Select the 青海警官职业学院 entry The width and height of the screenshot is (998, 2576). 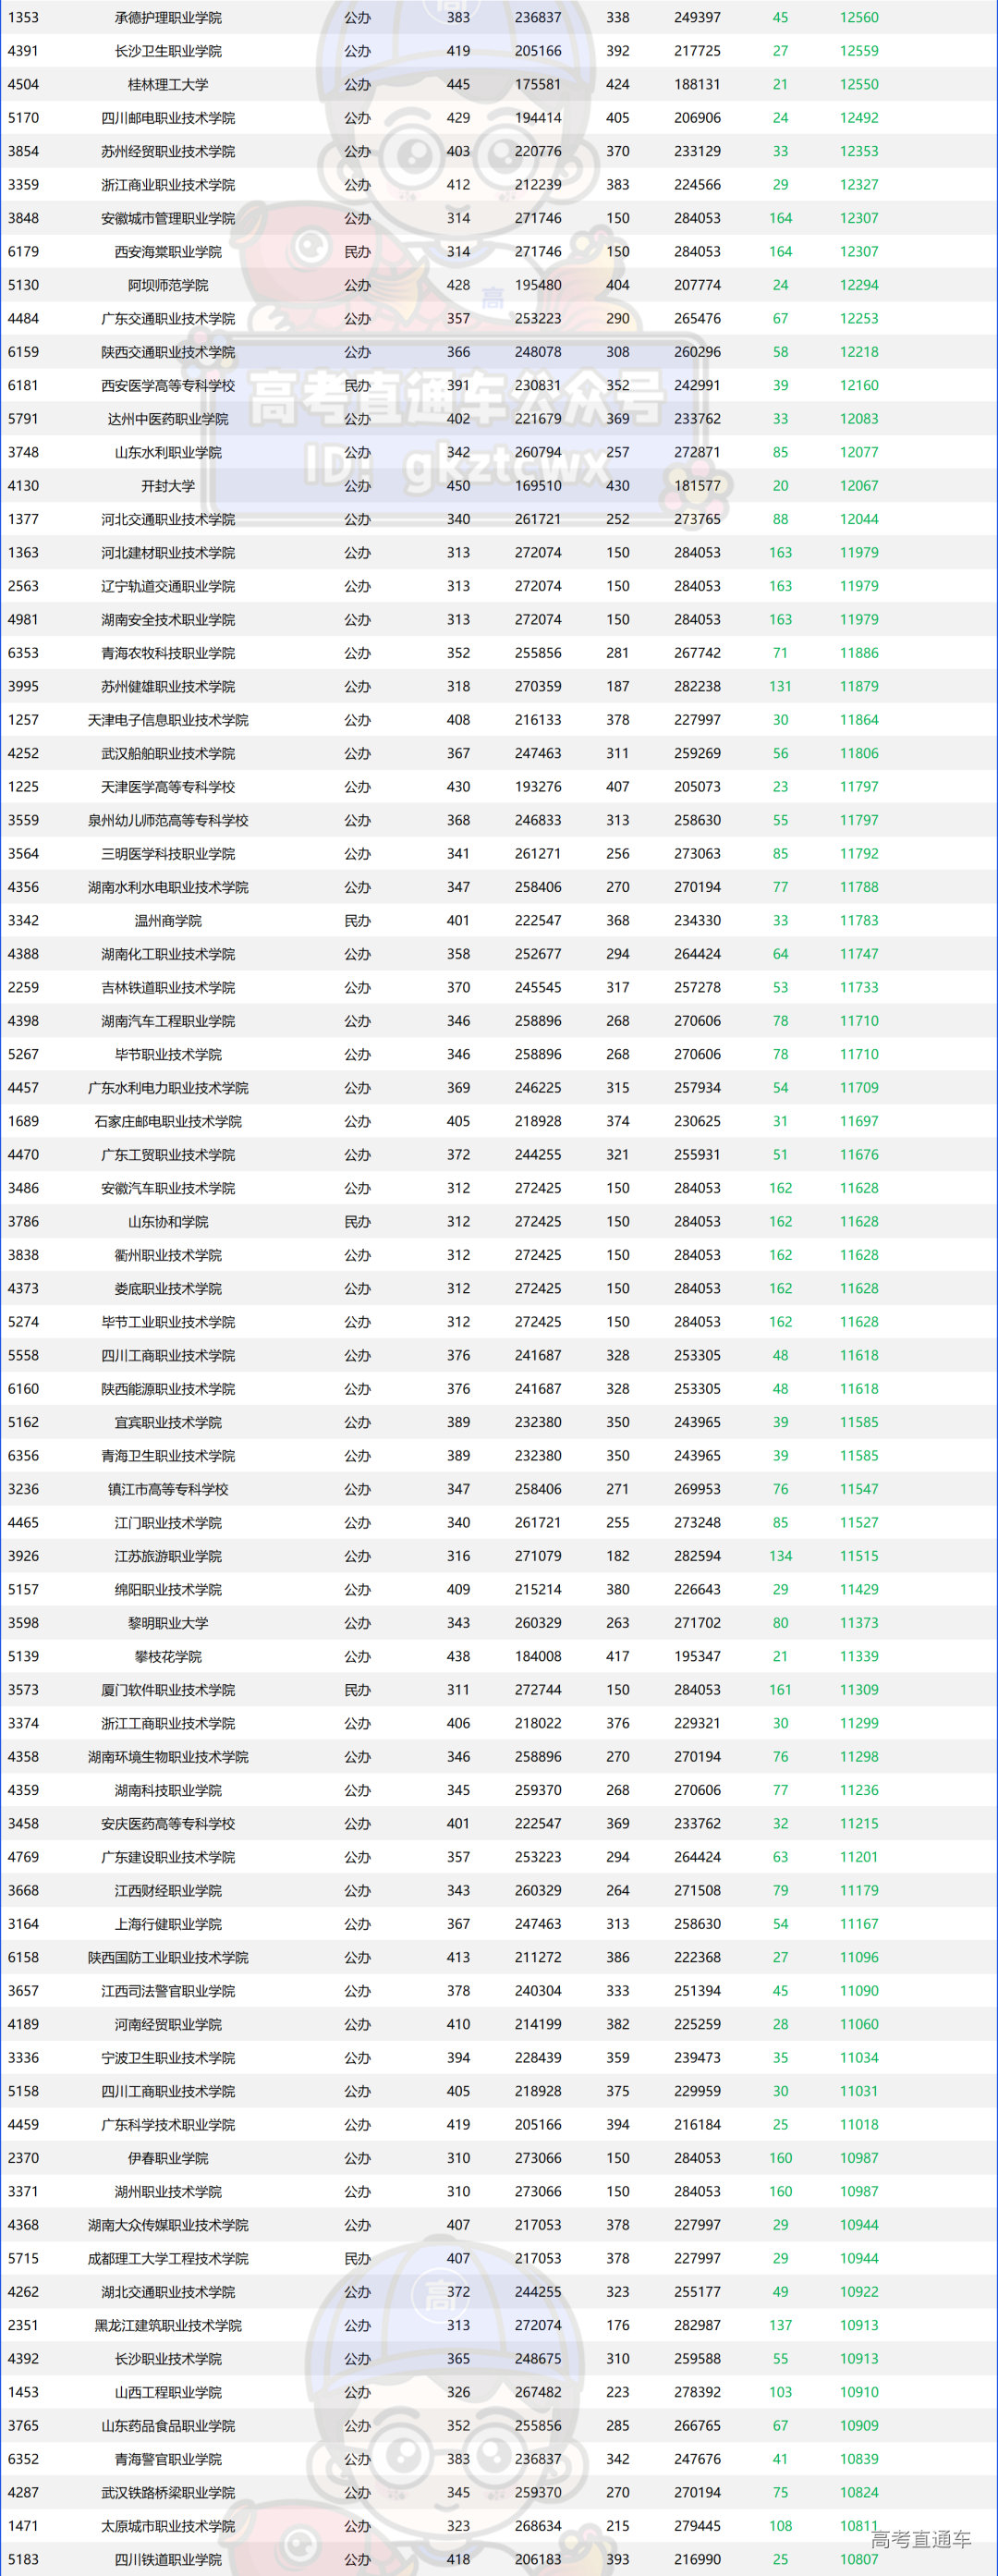(x=168, y=2459)
